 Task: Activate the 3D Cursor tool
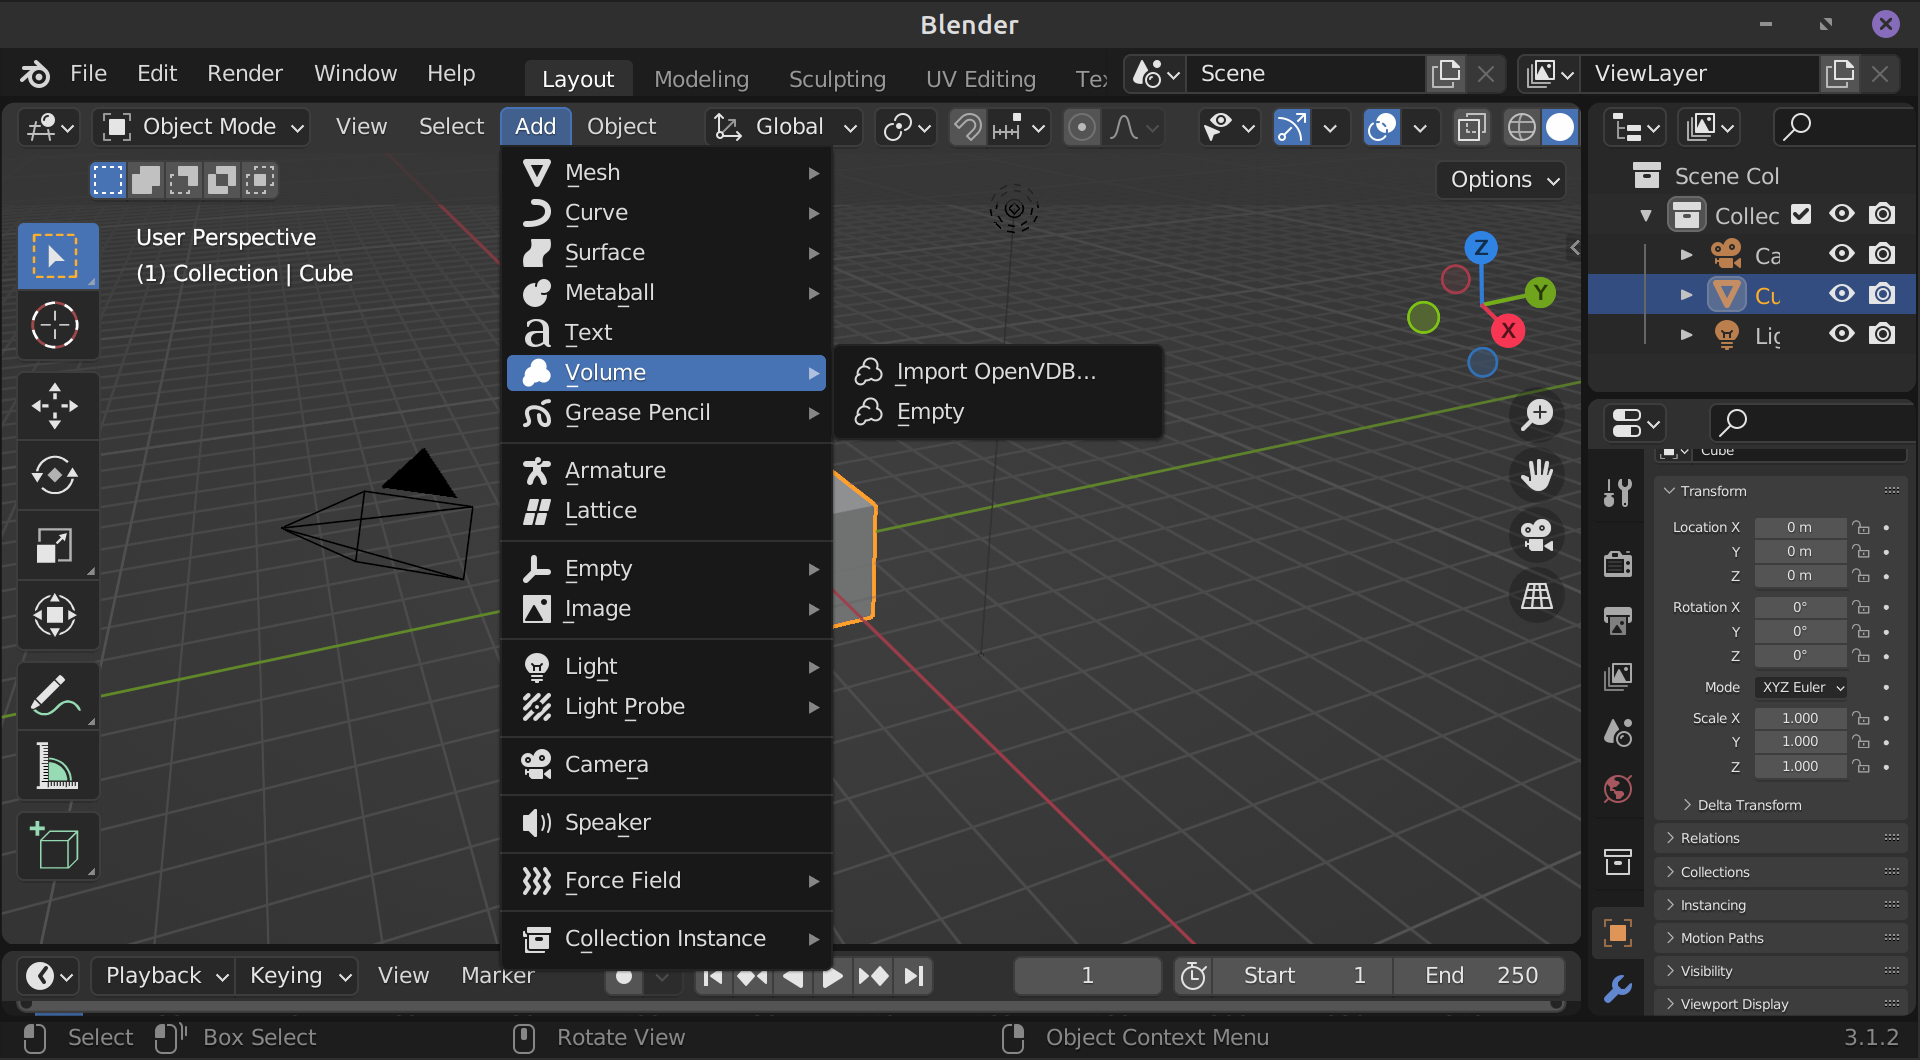[x=57, y=325]
